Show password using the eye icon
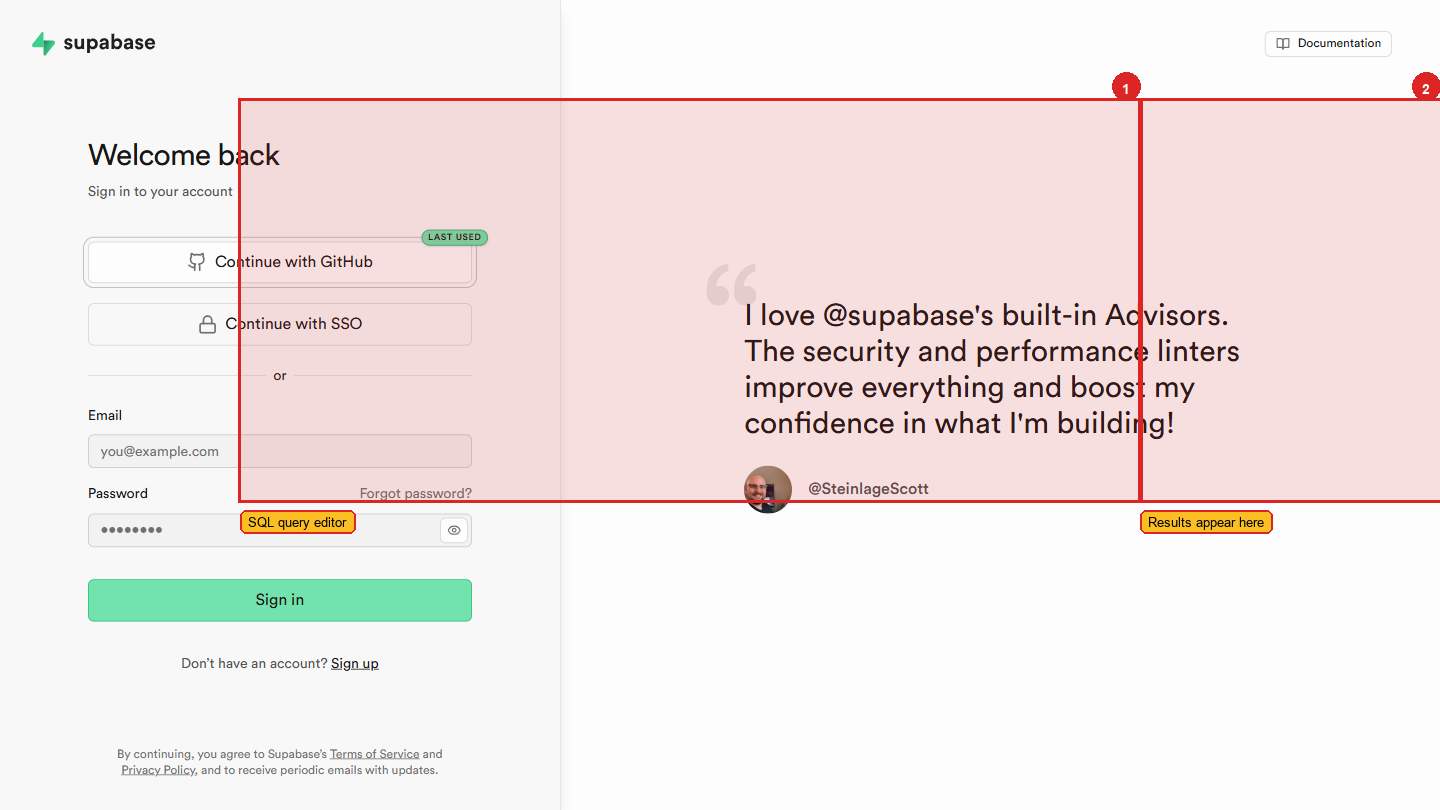 454,530
